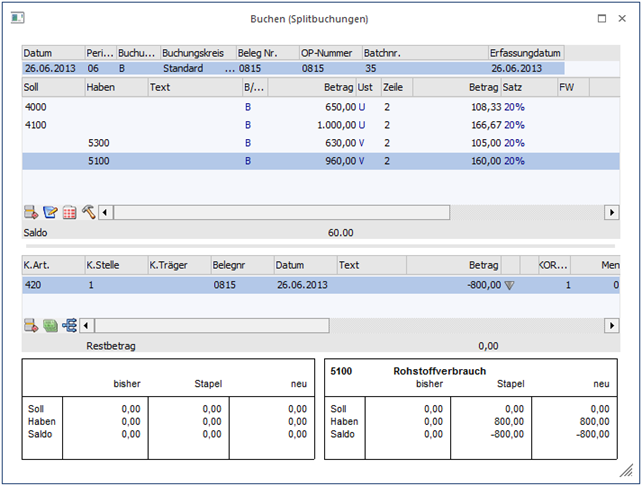This screenshot has width=642, height=486.
Task: Click the edit pencil icon below the bookings table
Action: (x=50, y=212)
